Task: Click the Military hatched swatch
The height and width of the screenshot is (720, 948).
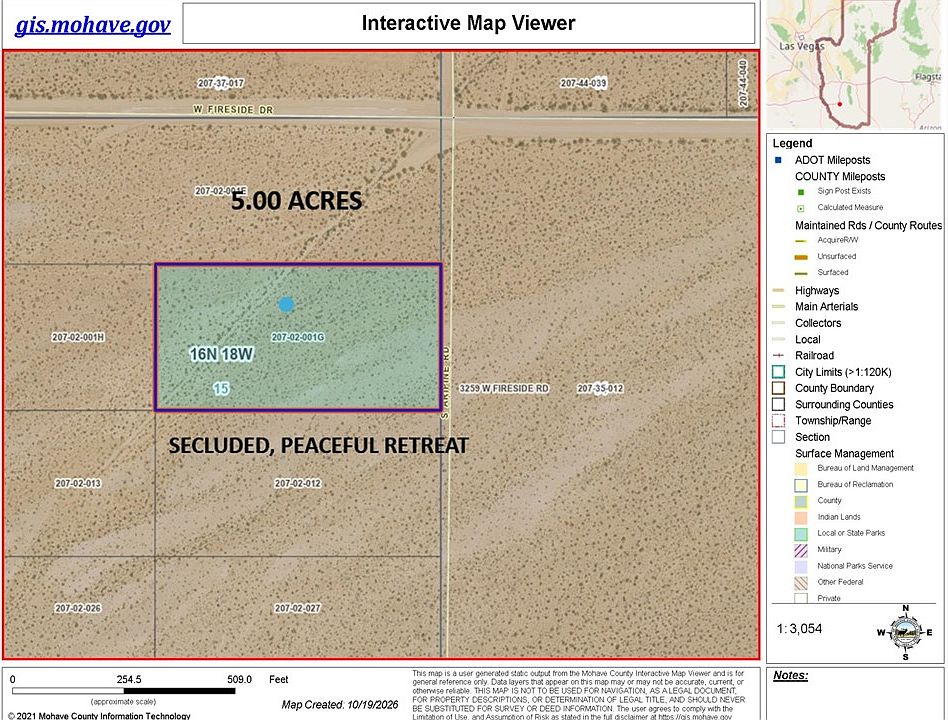Action: coord(801,550)
